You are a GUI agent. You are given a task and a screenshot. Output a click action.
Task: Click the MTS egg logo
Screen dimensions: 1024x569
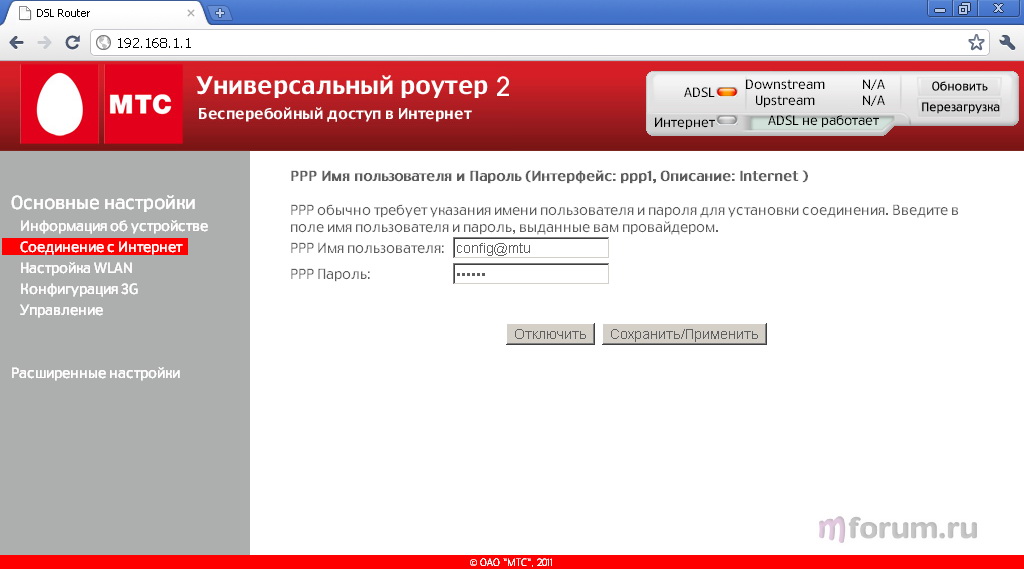coord(60,104)
